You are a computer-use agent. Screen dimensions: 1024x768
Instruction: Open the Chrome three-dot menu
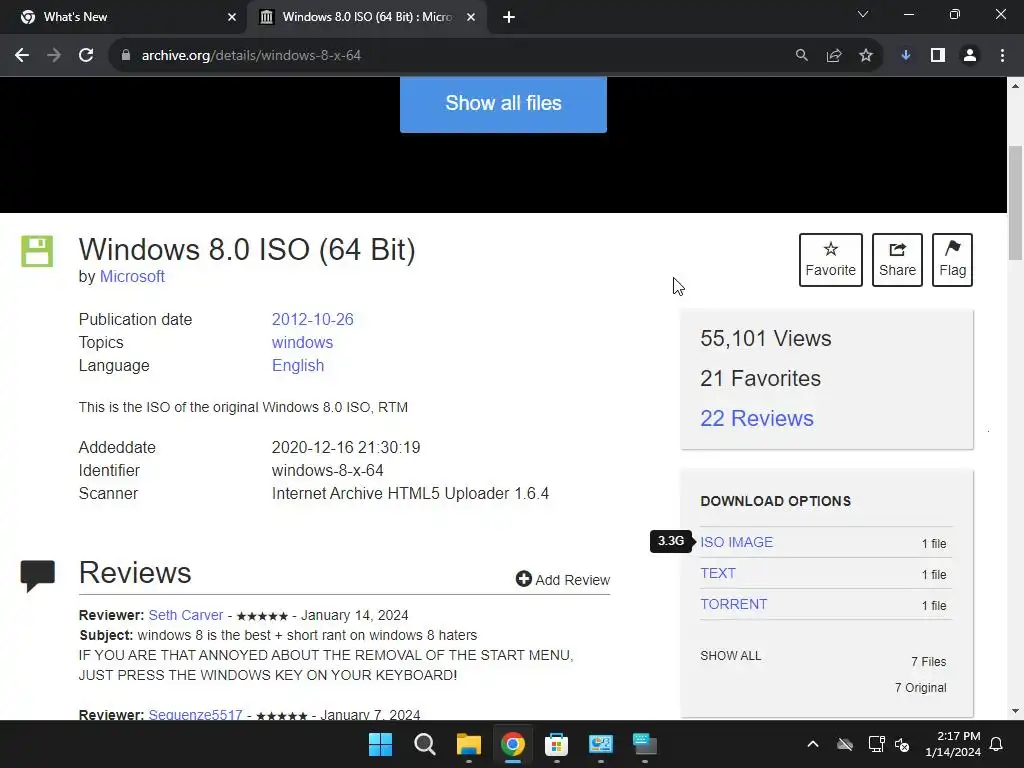click(1002, 56)
